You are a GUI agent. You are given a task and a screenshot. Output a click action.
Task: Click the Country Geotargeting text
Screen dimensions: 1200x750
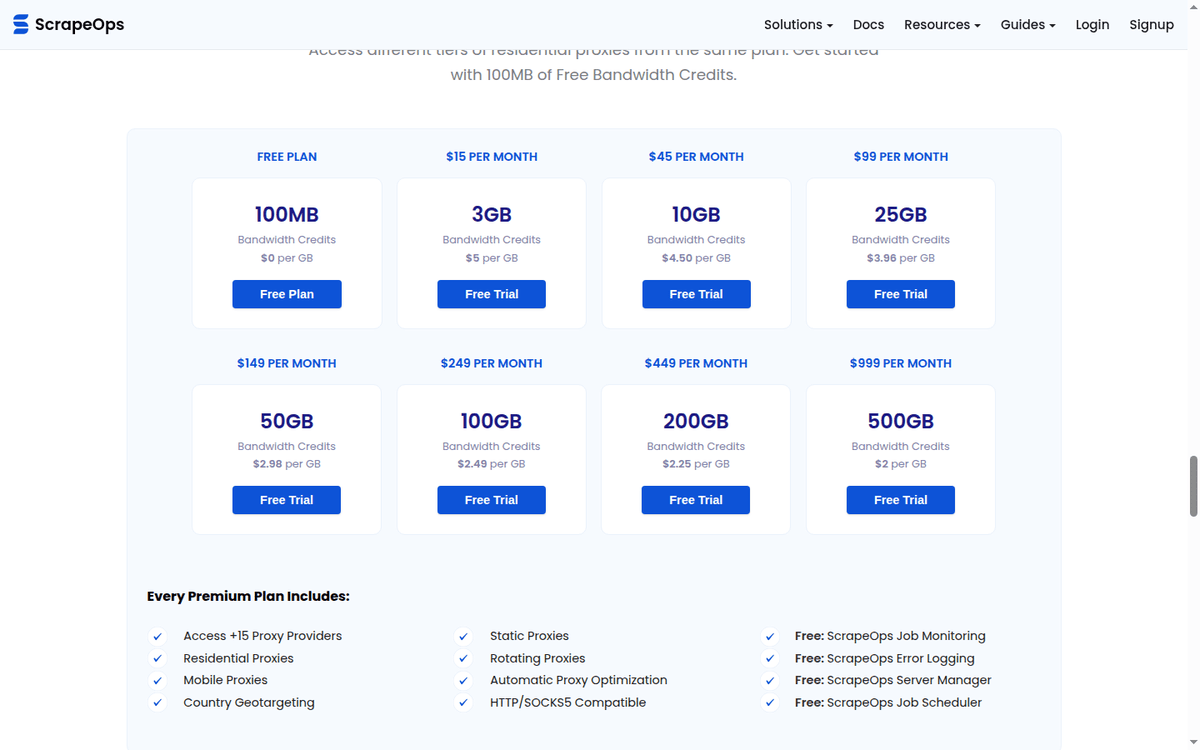(x=249, y=703)
